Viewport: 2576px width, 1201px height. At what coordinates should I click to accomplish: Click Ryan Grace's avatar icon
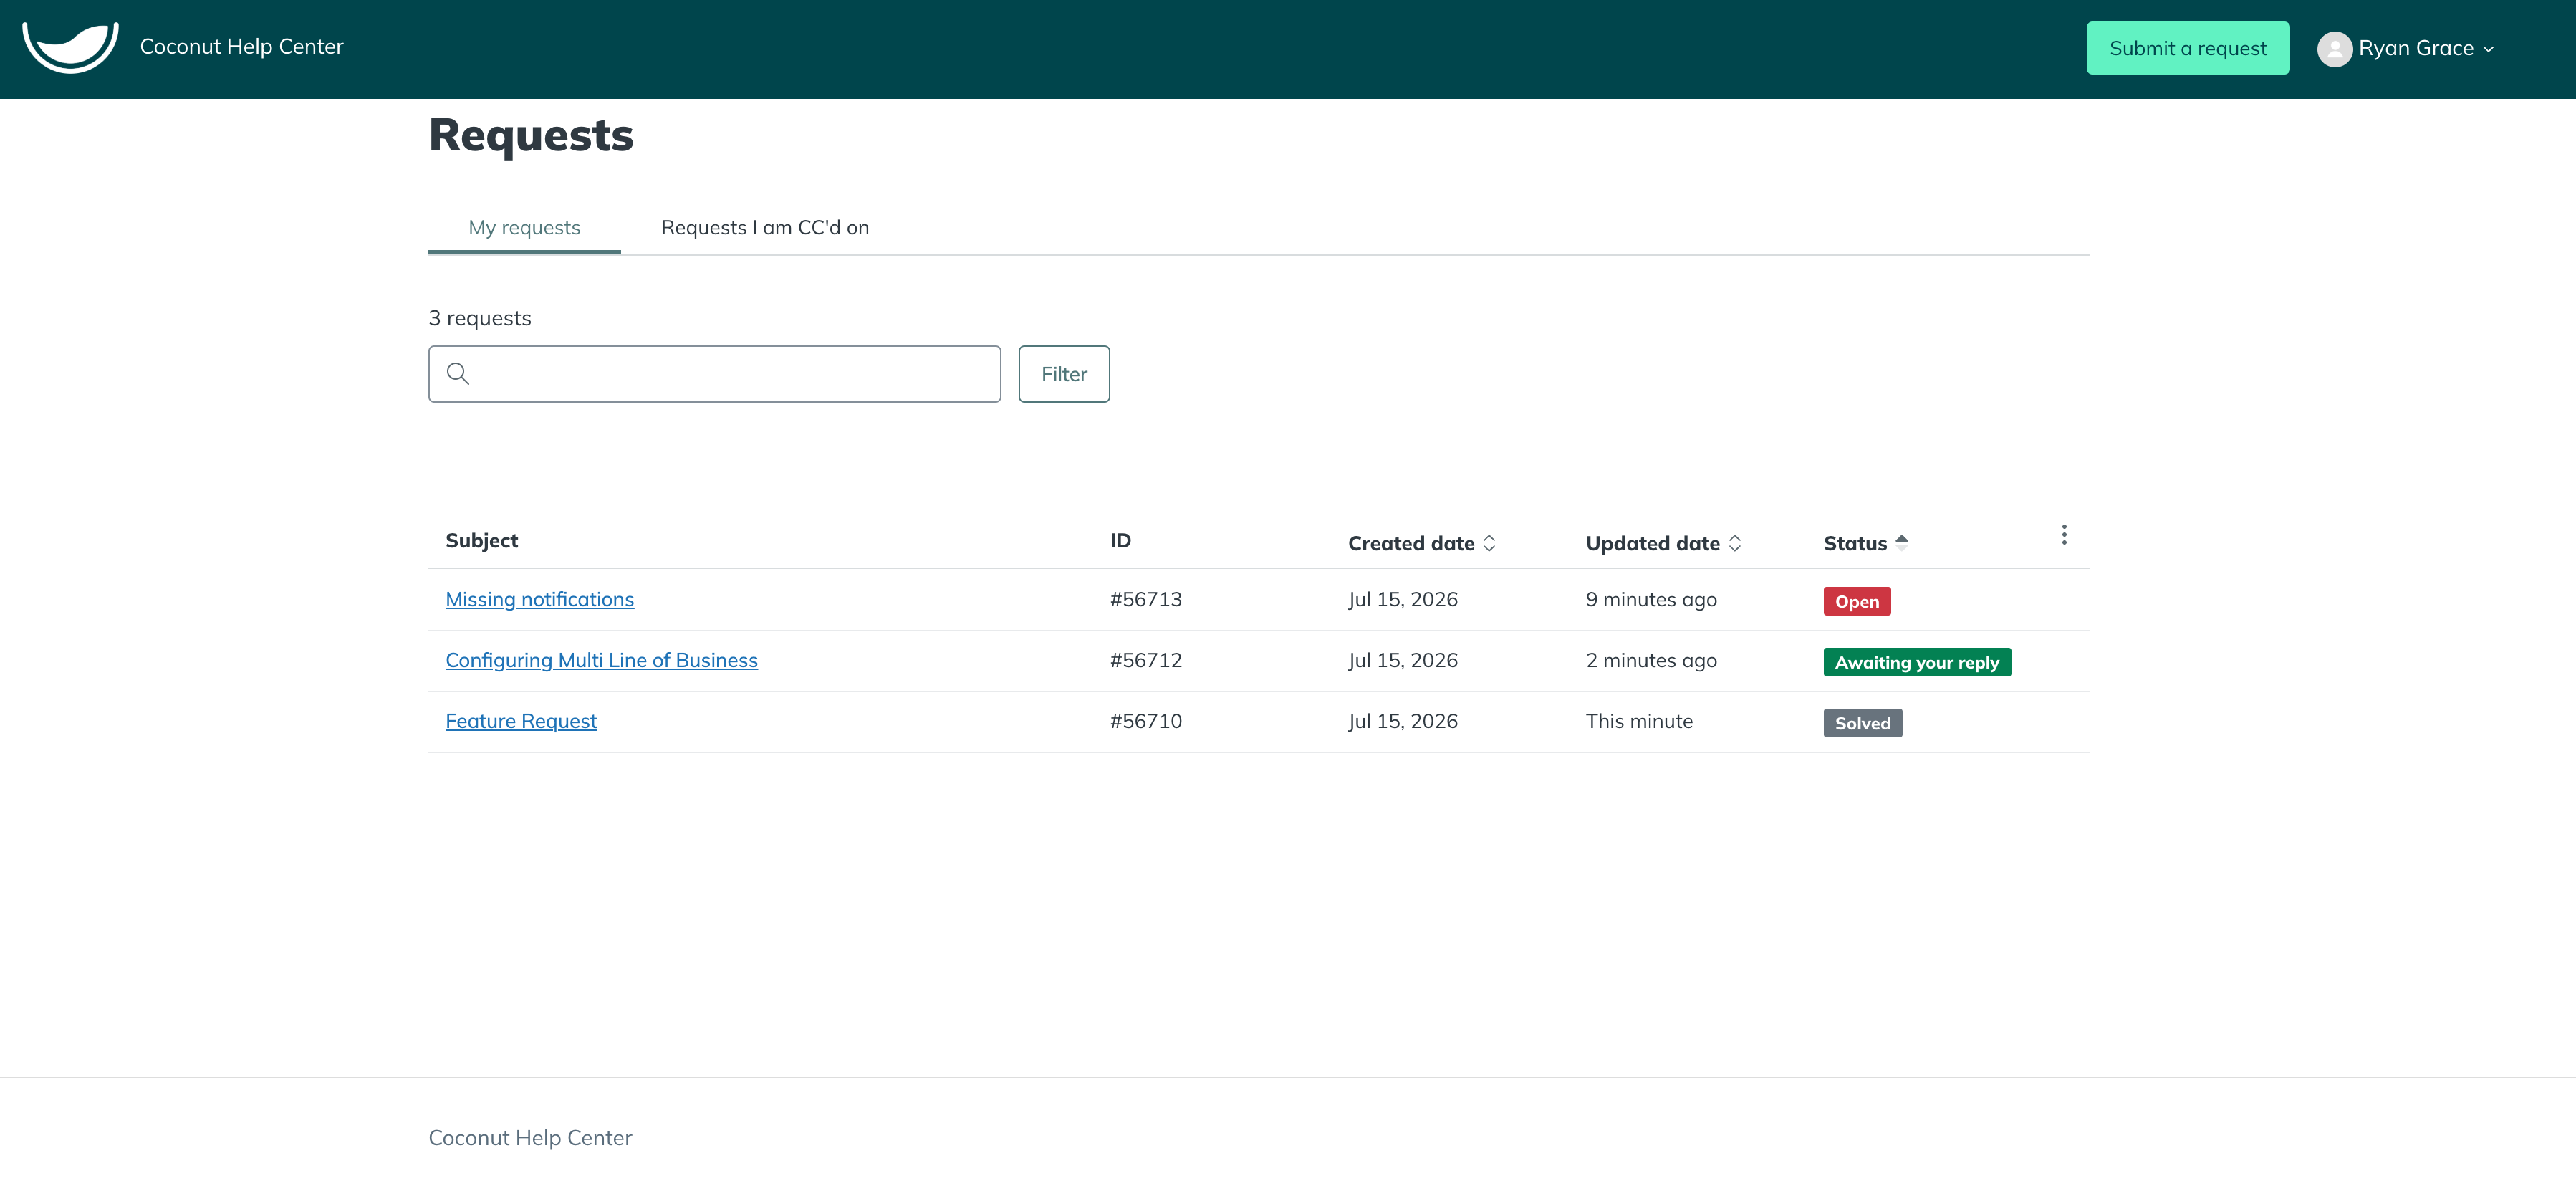pyautogui.click(x=2334, y=49)
